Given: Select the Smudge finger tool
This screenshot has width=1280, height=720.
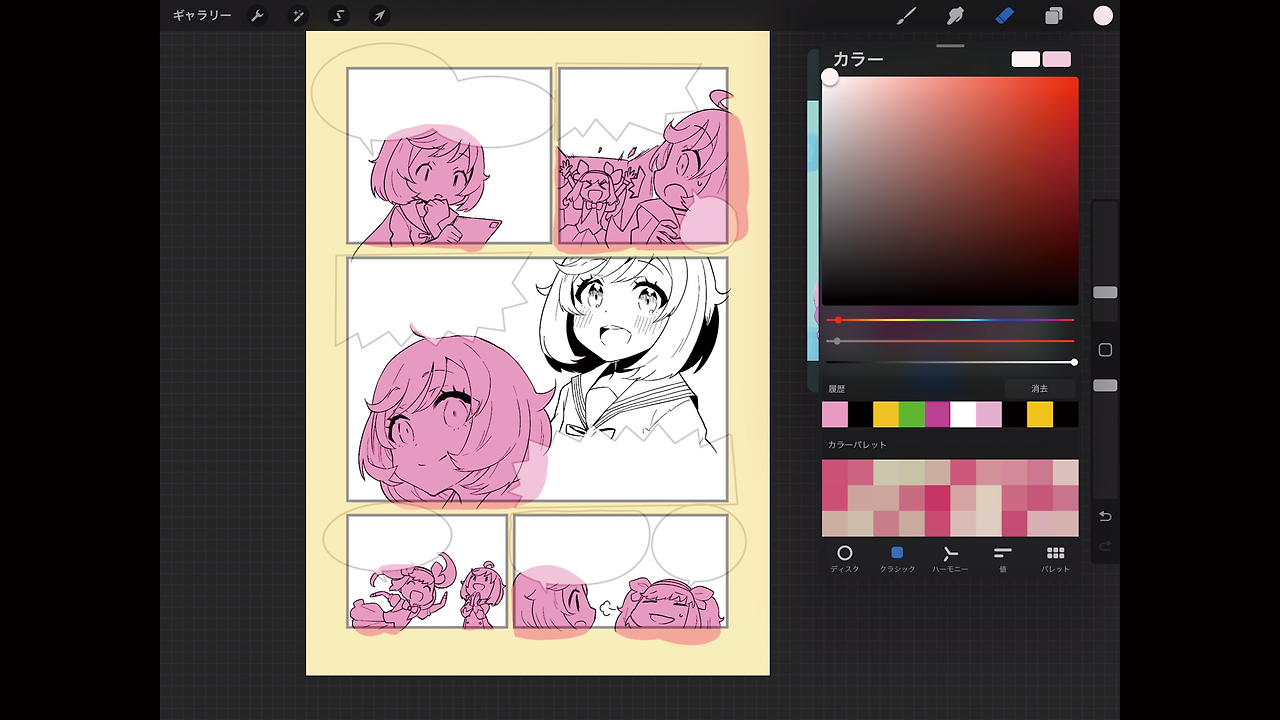Looking at the screenshot, I should tap(955, 16).
